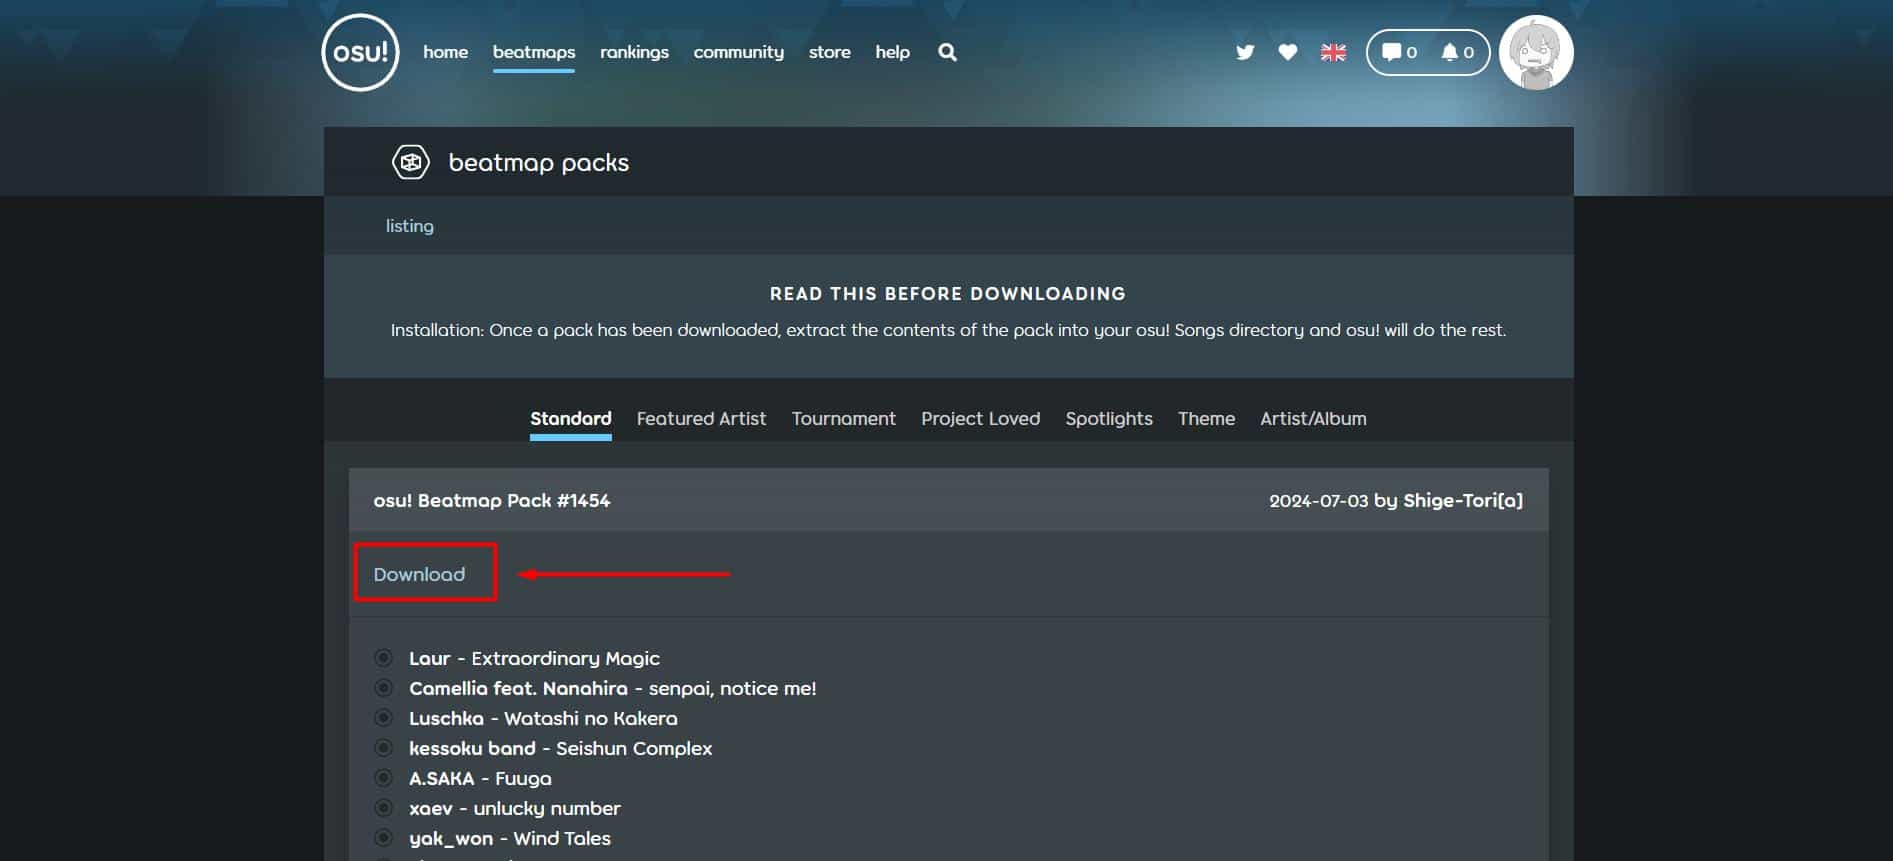The image size is (1893, 861).
Task: Click the circle beside xaev - unlucky number
Action: tap(383, 808)
